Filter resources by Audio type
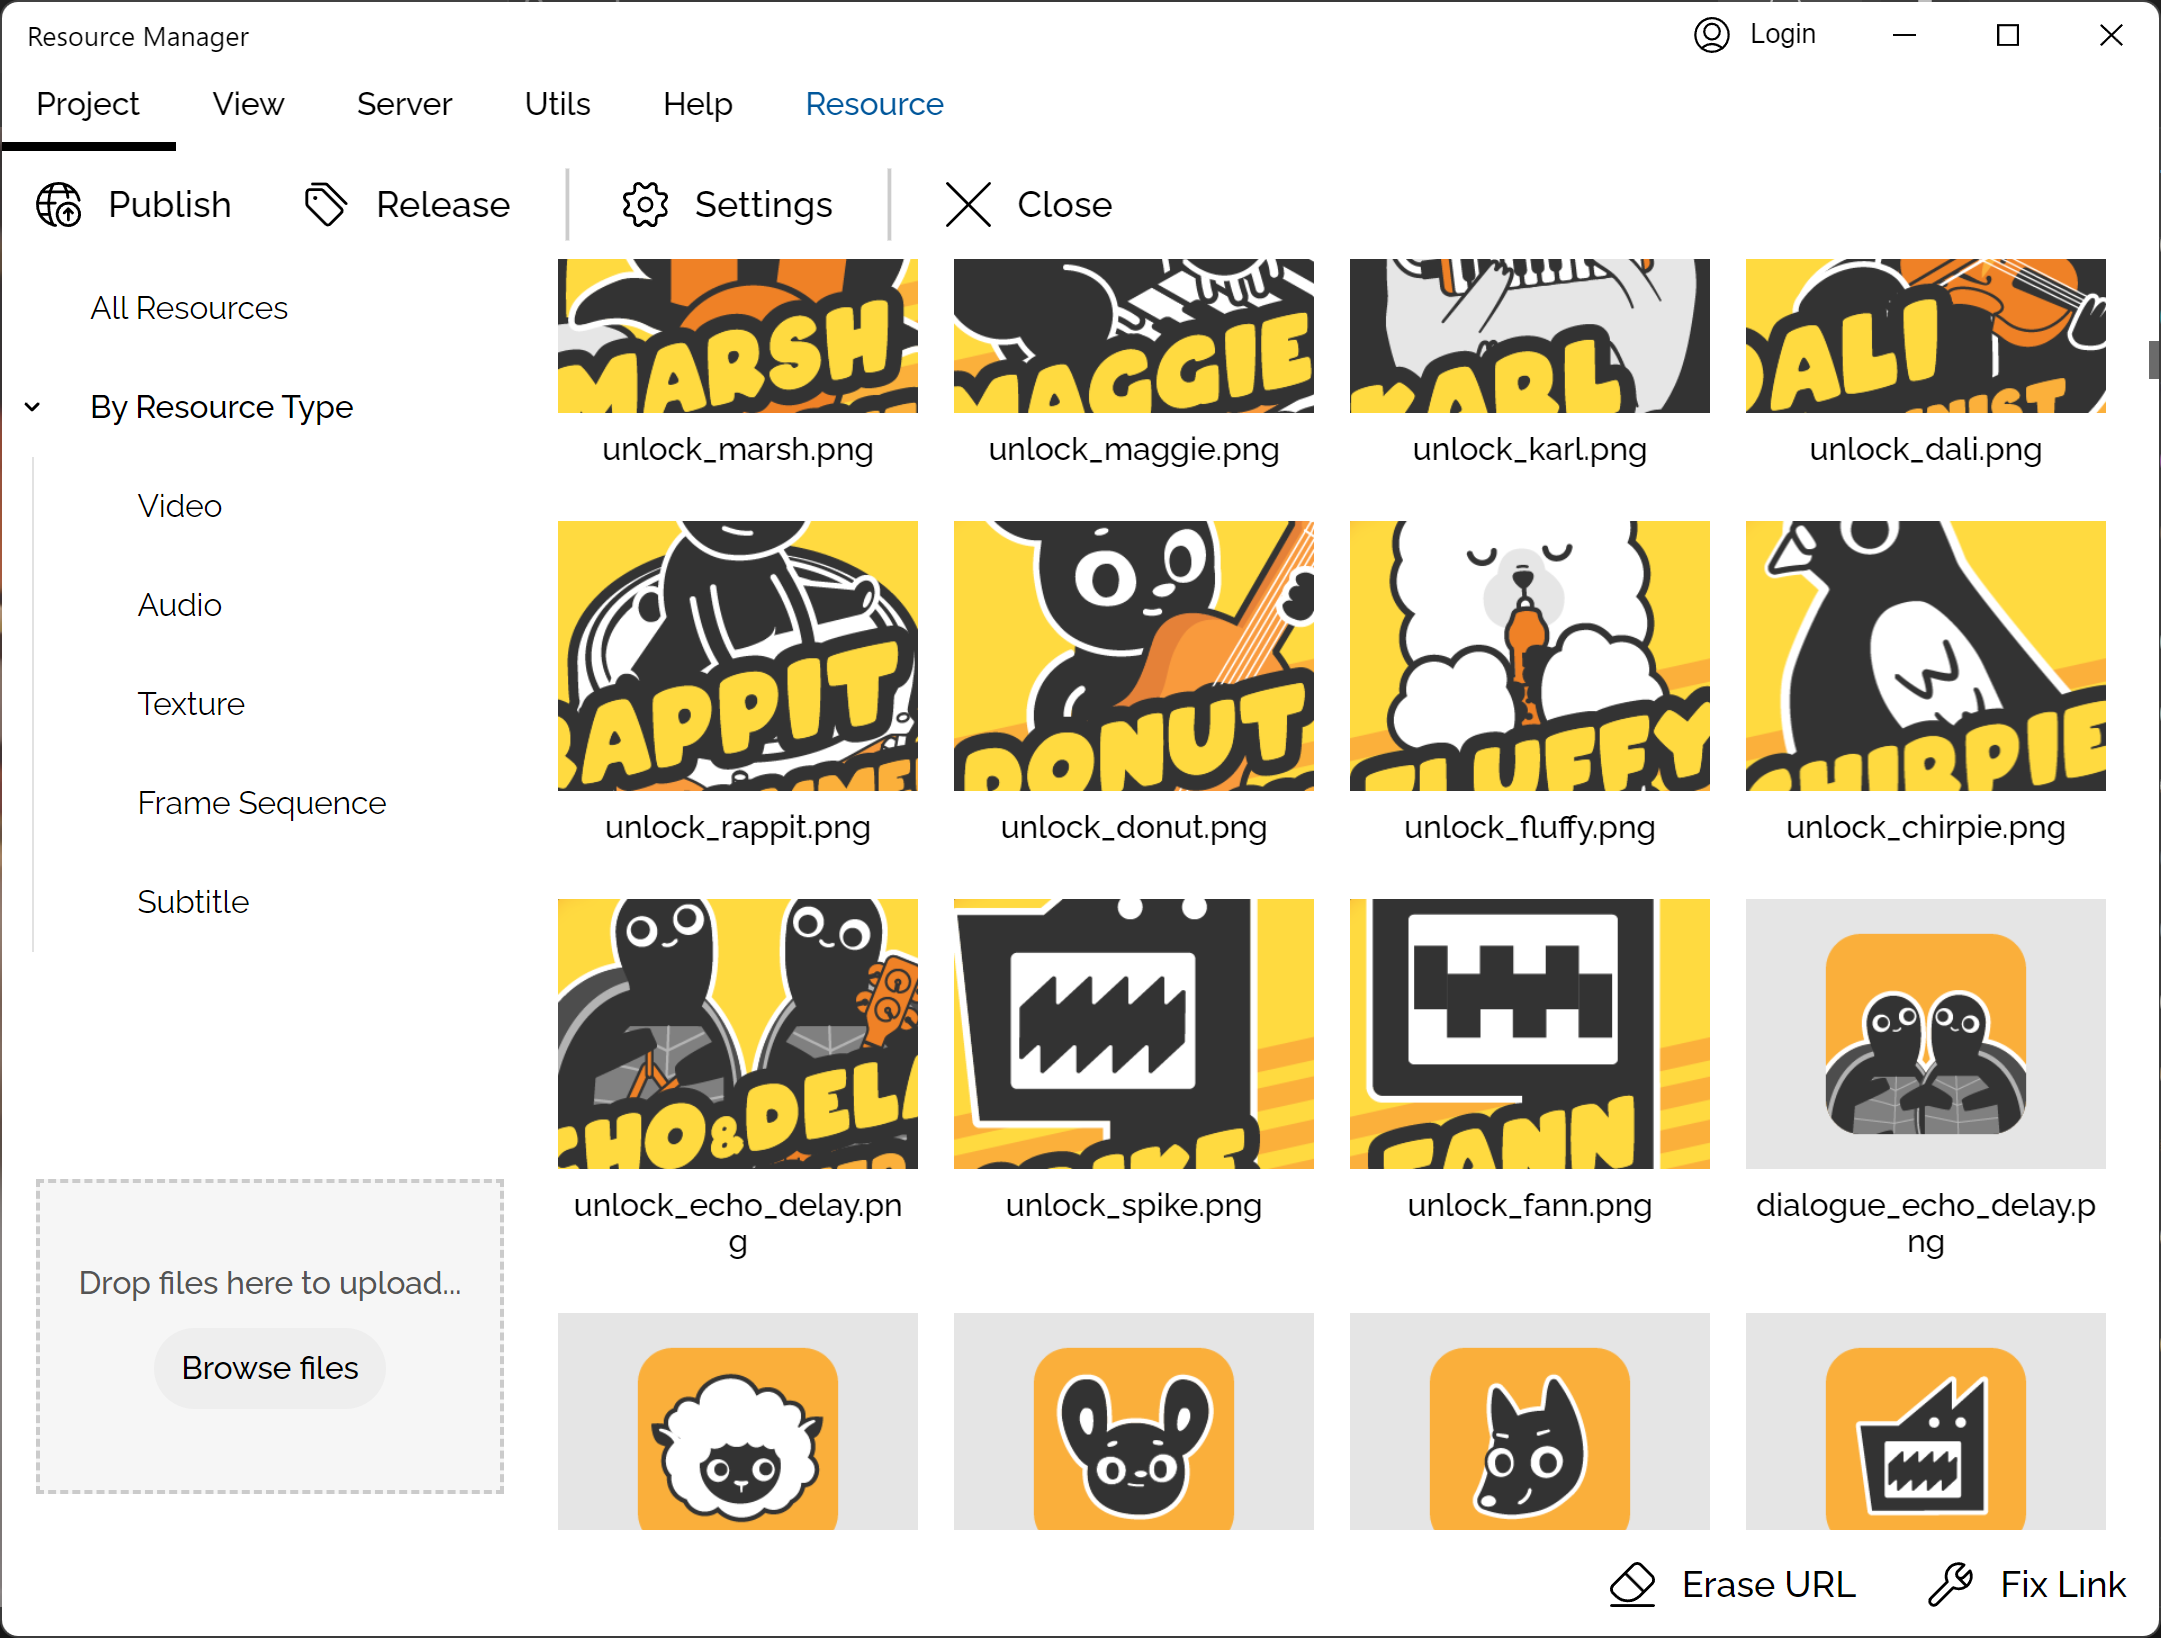The image size is (2161, 1638). (180, 605)
